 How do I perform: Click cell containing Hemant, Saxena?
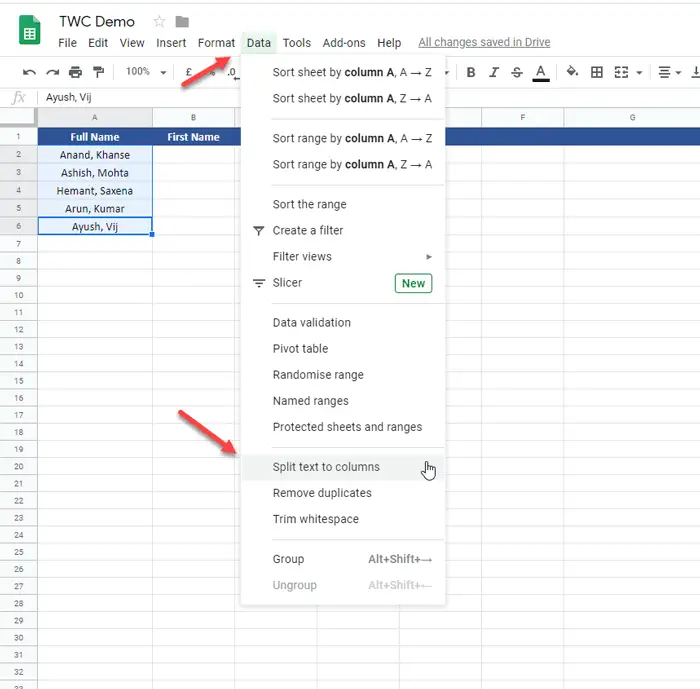pyautogui.click(x=95, y=191)
